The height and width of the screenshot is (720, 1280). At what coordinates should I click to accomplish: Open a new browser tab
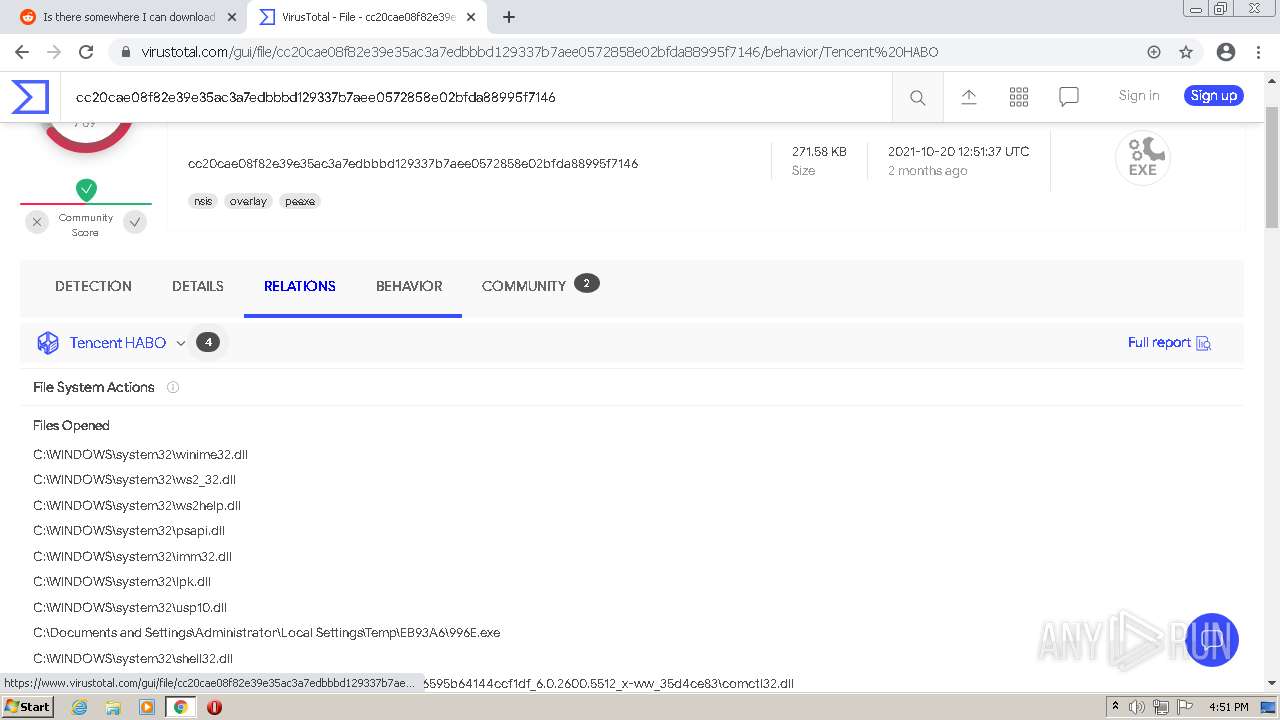(x=508, y=17)
